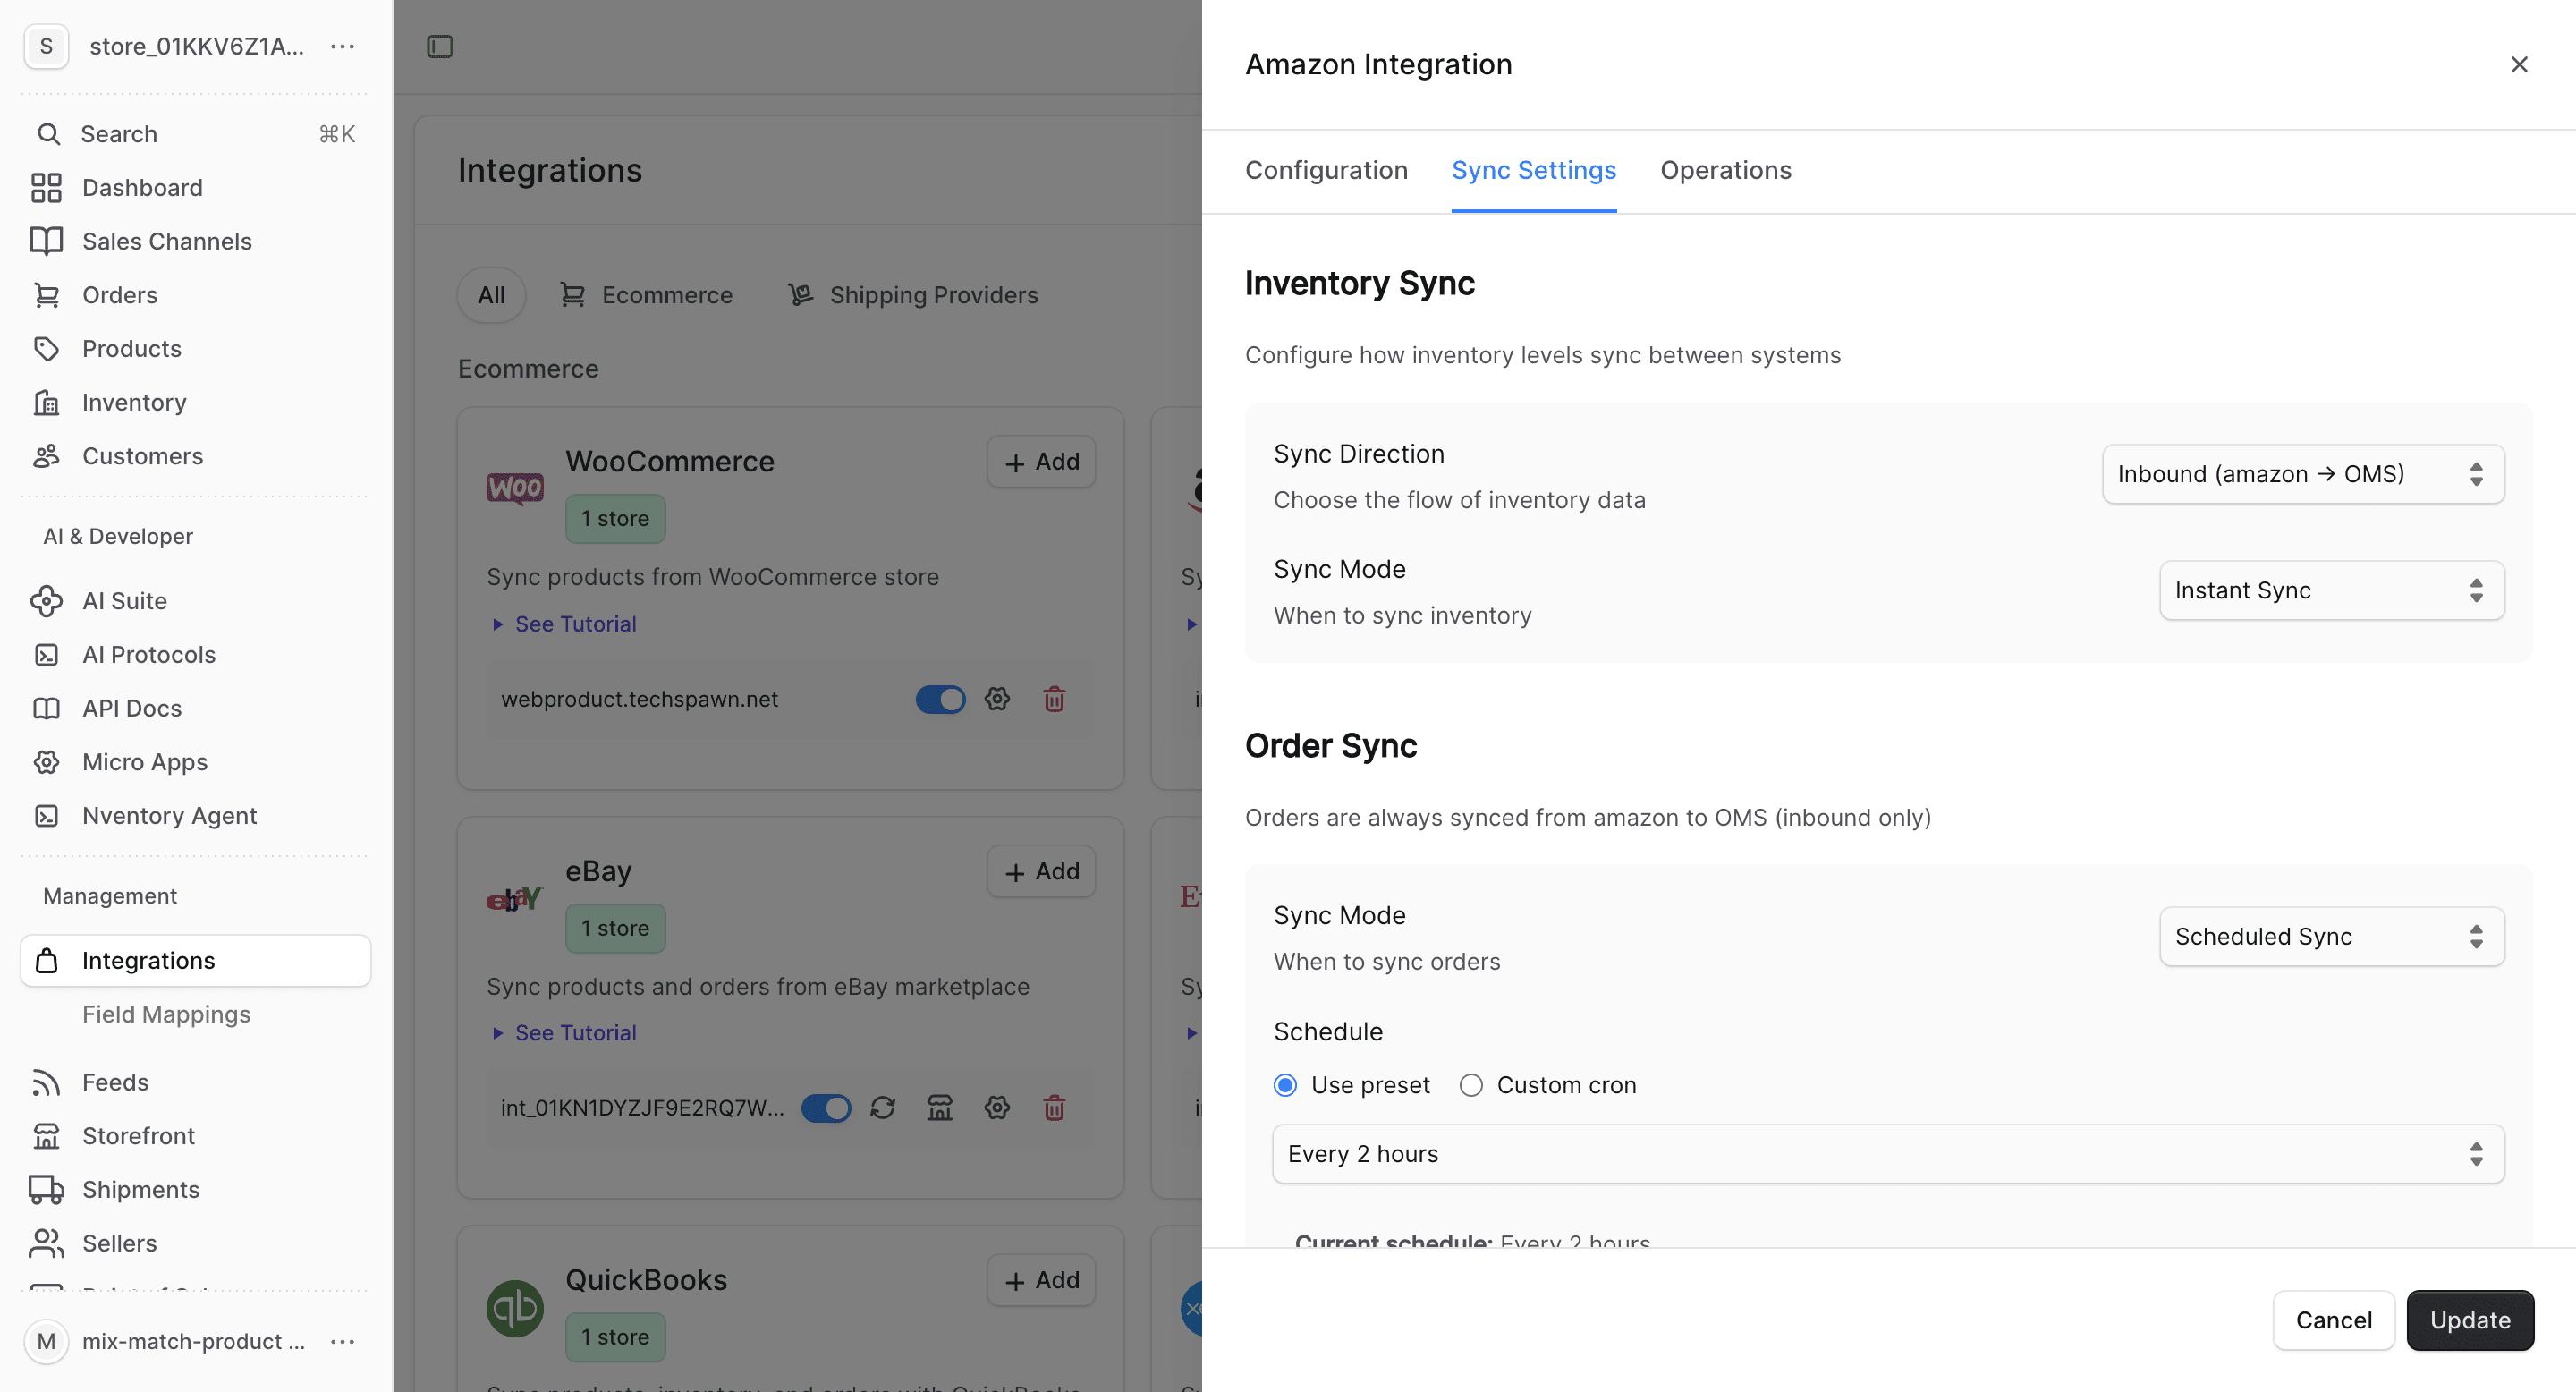Open the store_01KKV6Z1A more options menu
The height and width of the screenshot is (1392, 2576).
point(343,47)
